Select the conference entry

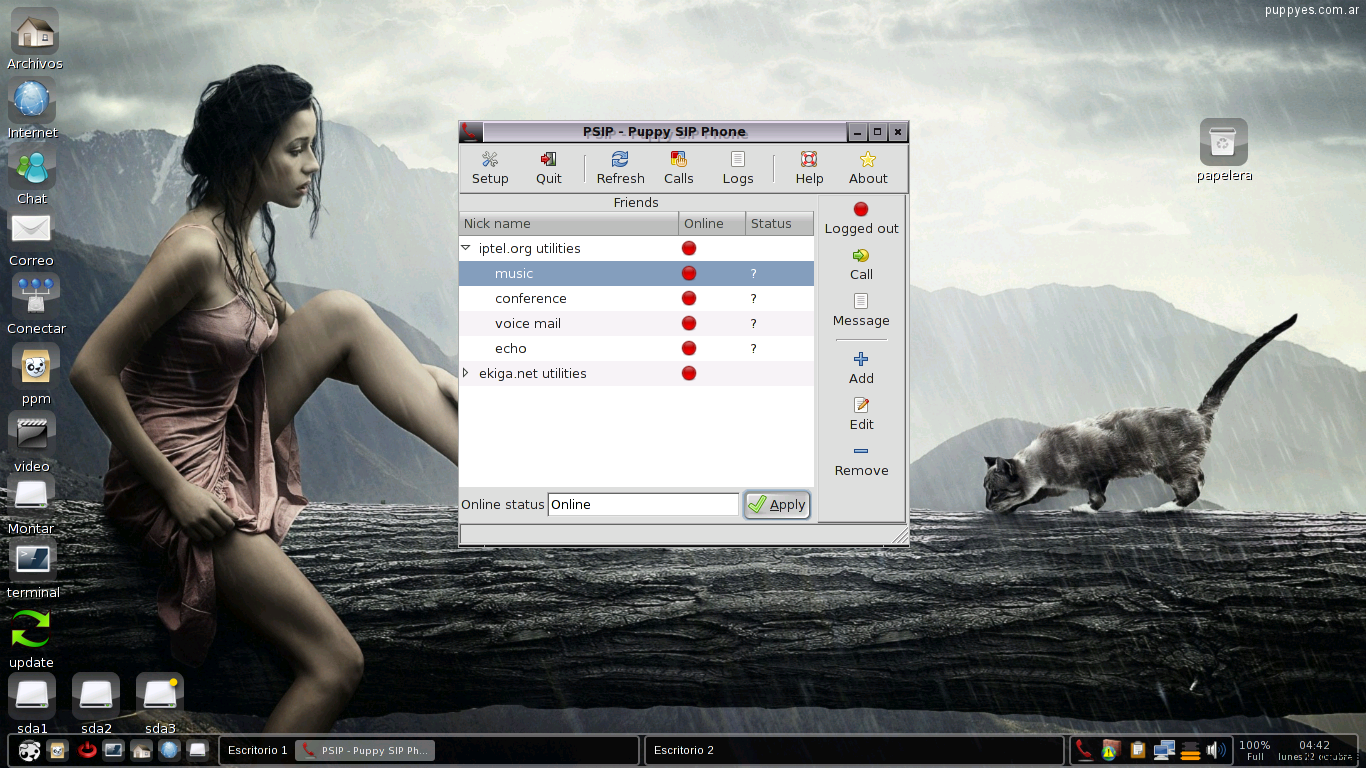[637, 298]
